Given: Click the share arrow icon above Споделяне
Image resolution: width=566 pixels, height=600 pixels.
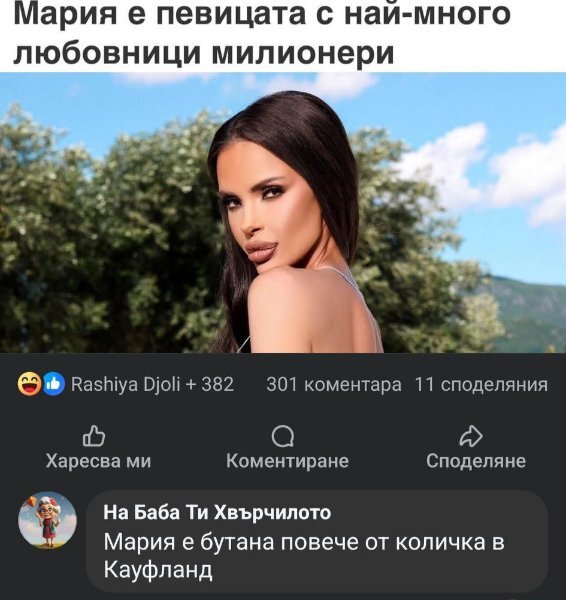Looking at the screenshot, I should point(471,436).
